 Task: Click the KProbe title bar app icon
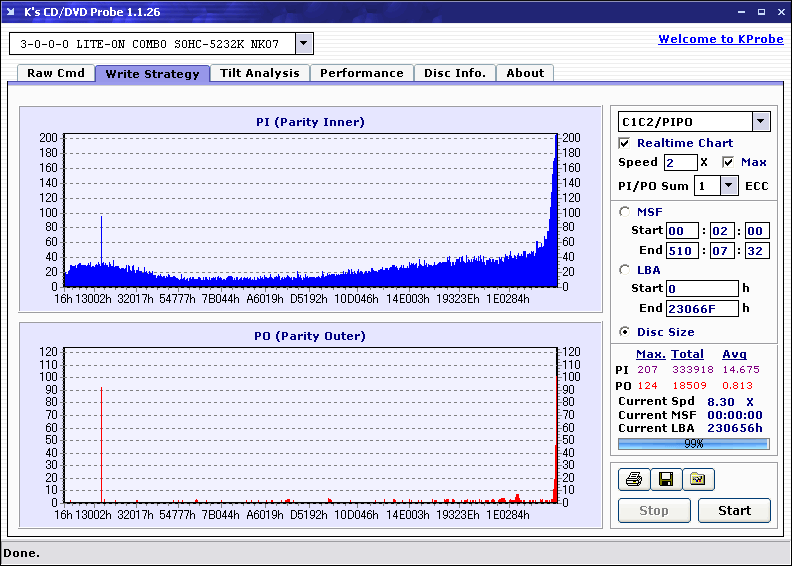11,12
